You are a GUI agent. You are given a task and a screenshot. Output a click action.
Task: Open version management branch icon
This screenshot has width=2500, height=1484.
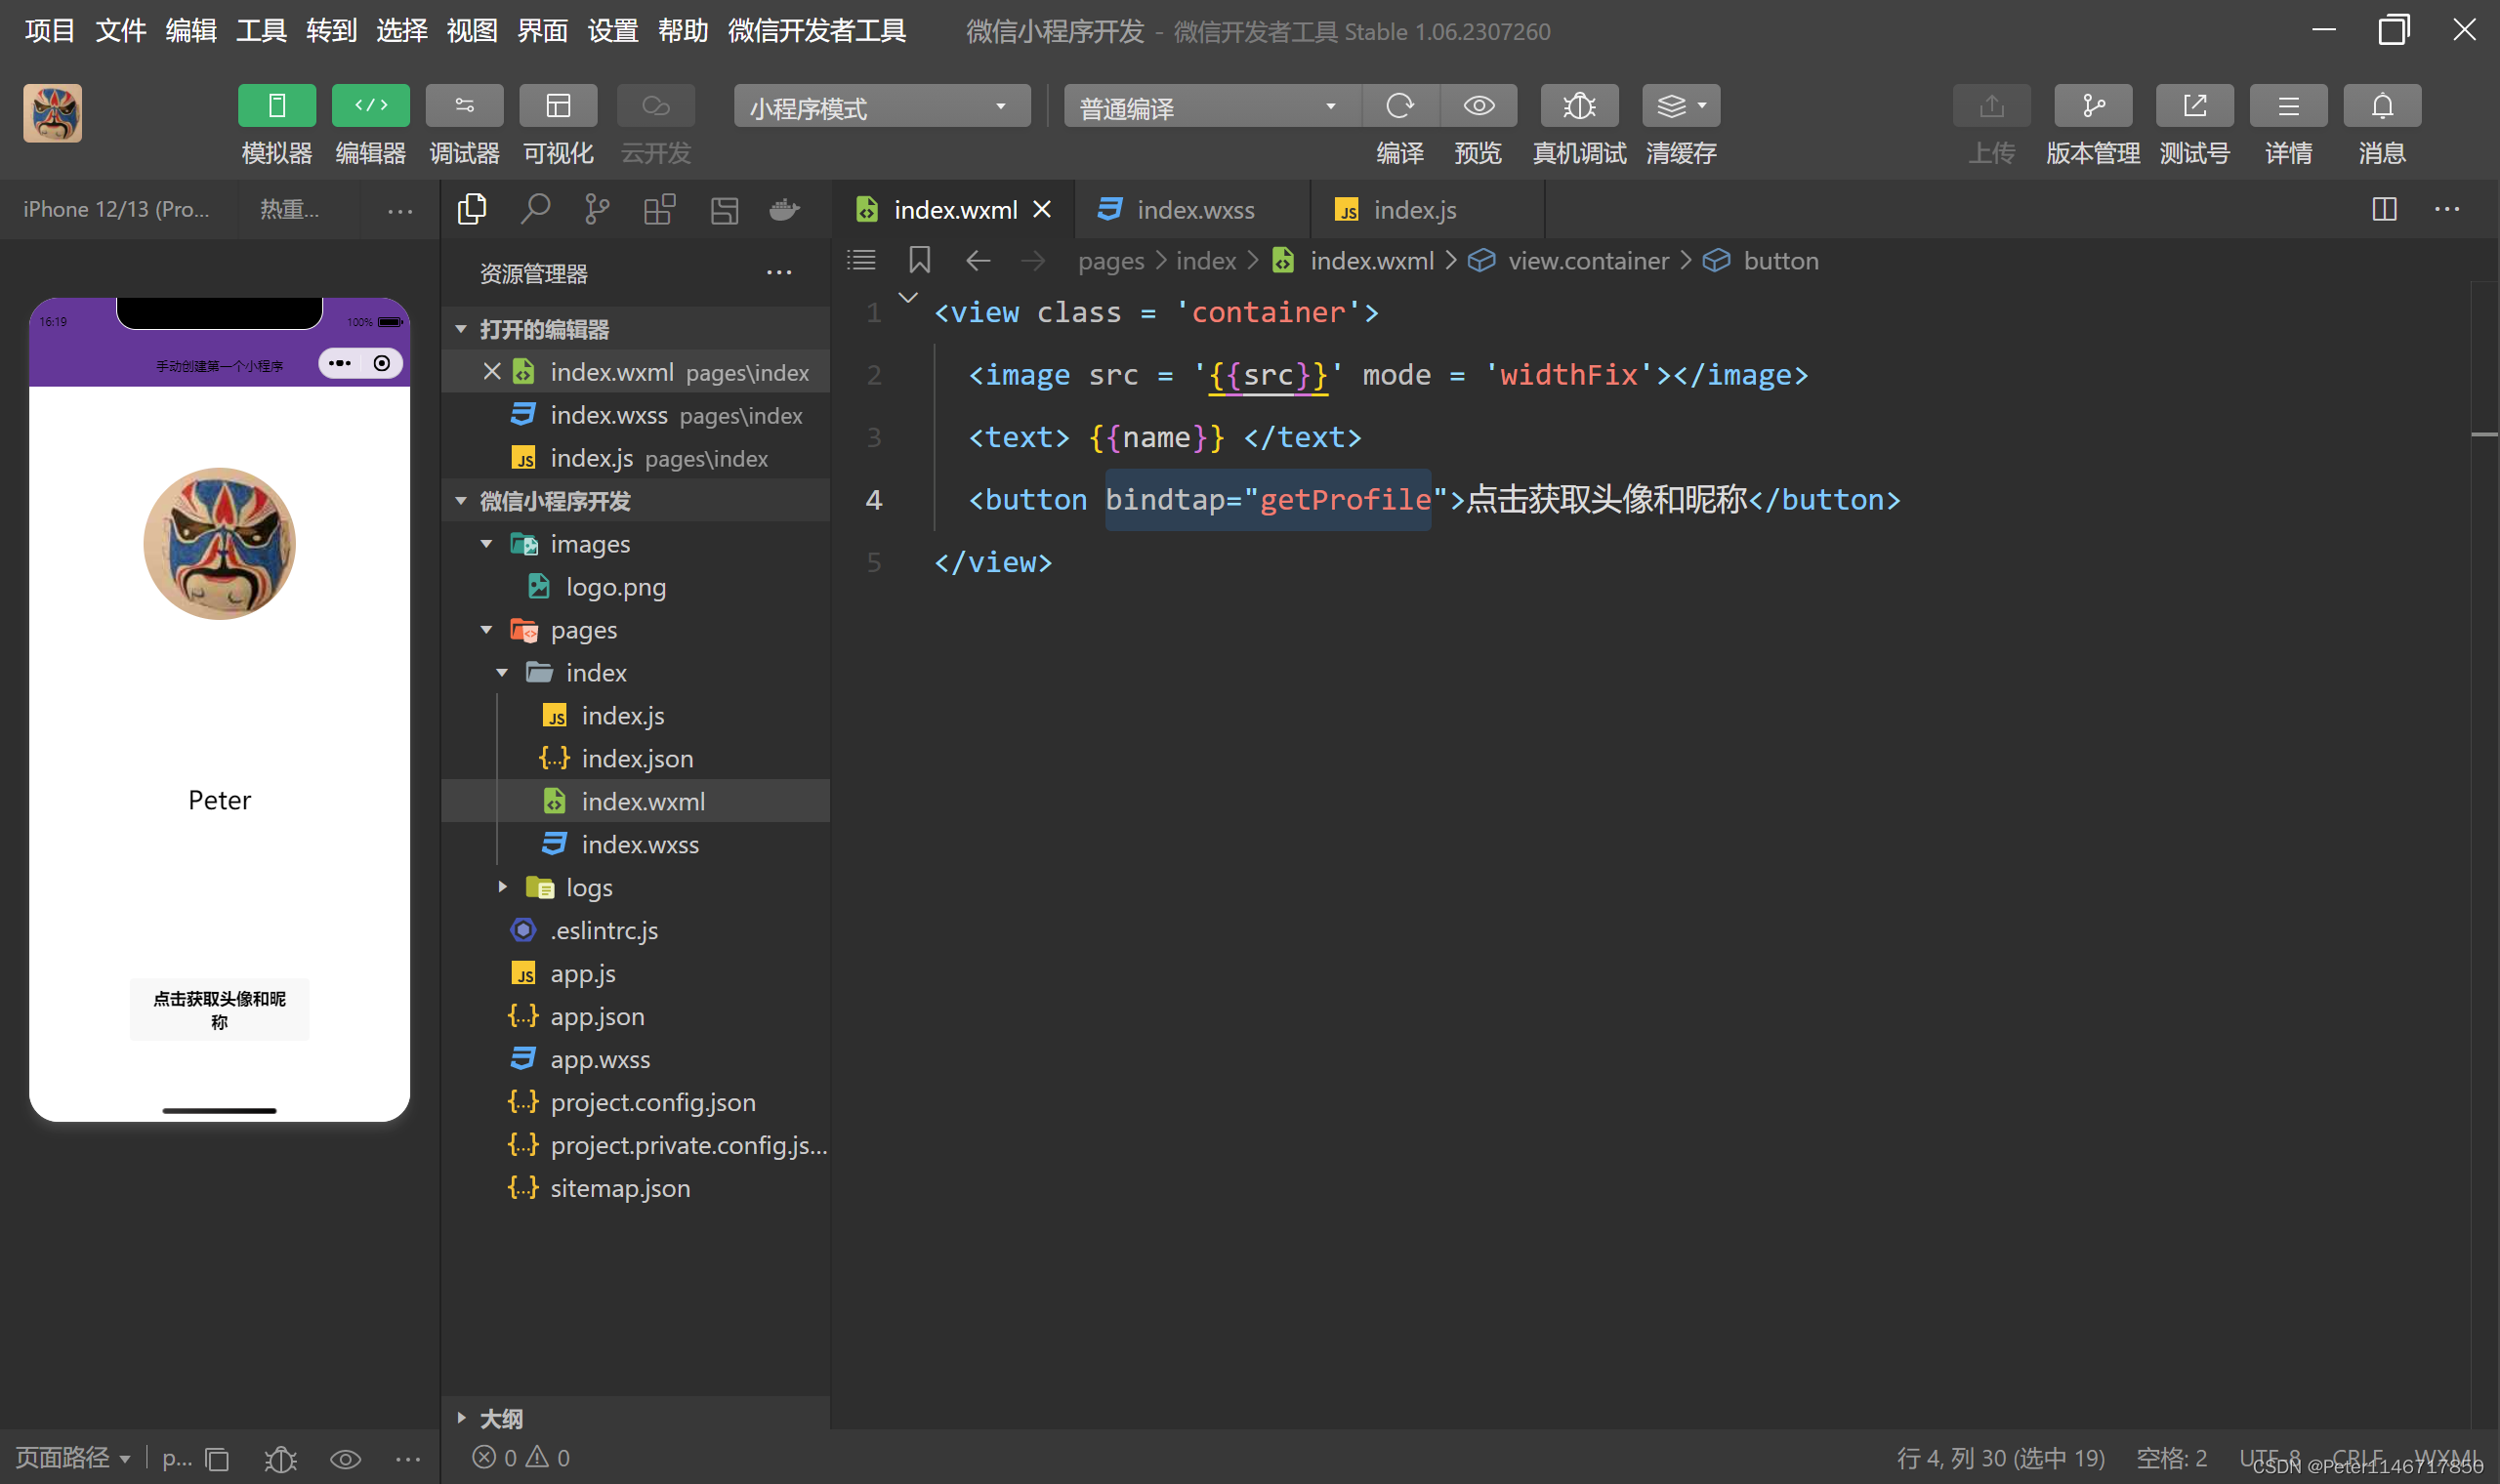click(x=2092, y=106)
